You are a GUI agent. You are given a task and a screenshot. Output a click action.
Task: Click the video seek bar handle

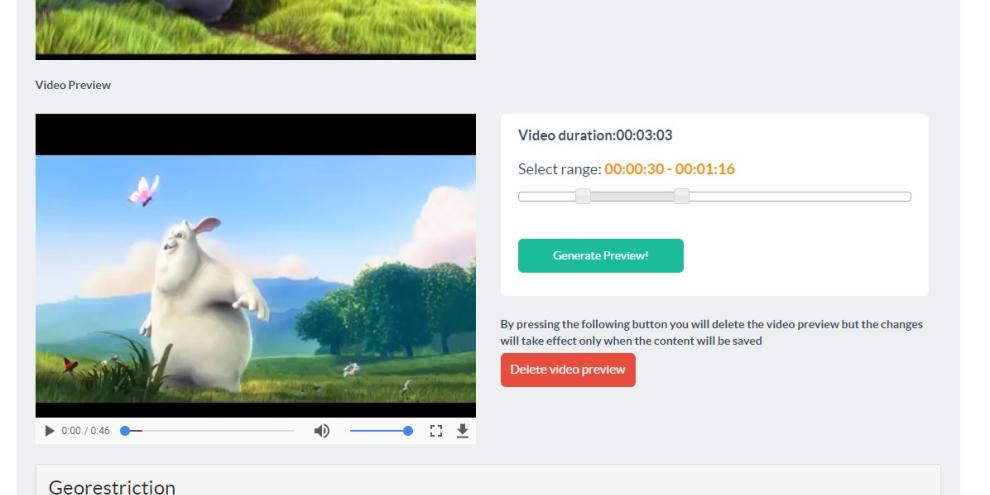(x=126, y=431)
